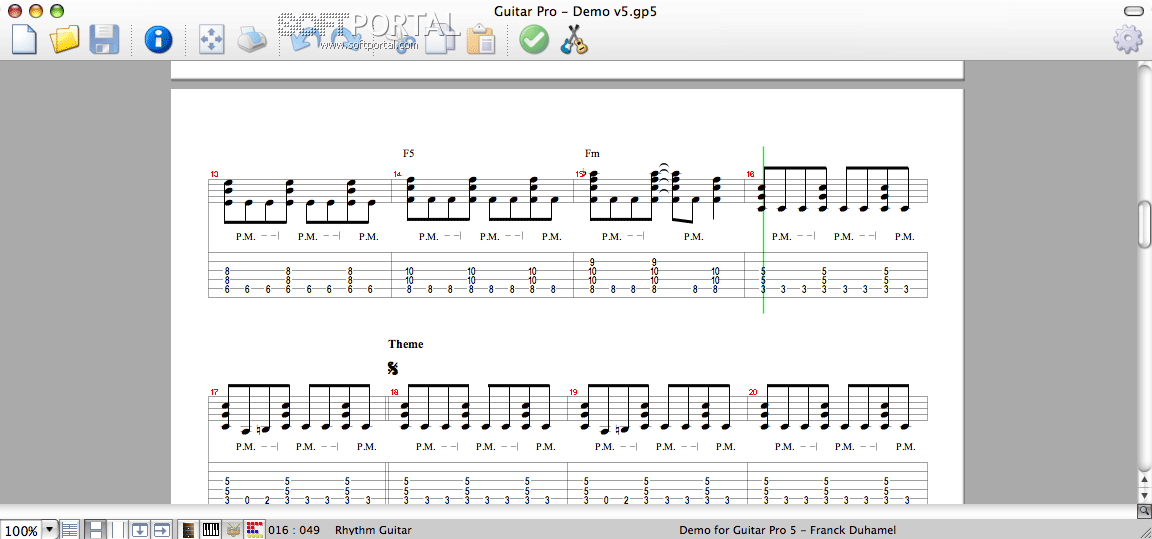Copy selection with the two-pages icon

coord(442,39)
